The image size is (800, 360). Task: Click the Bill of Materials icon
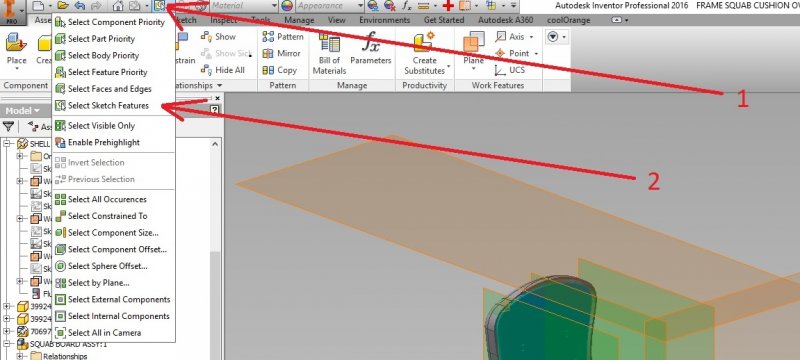click(329, 53)
